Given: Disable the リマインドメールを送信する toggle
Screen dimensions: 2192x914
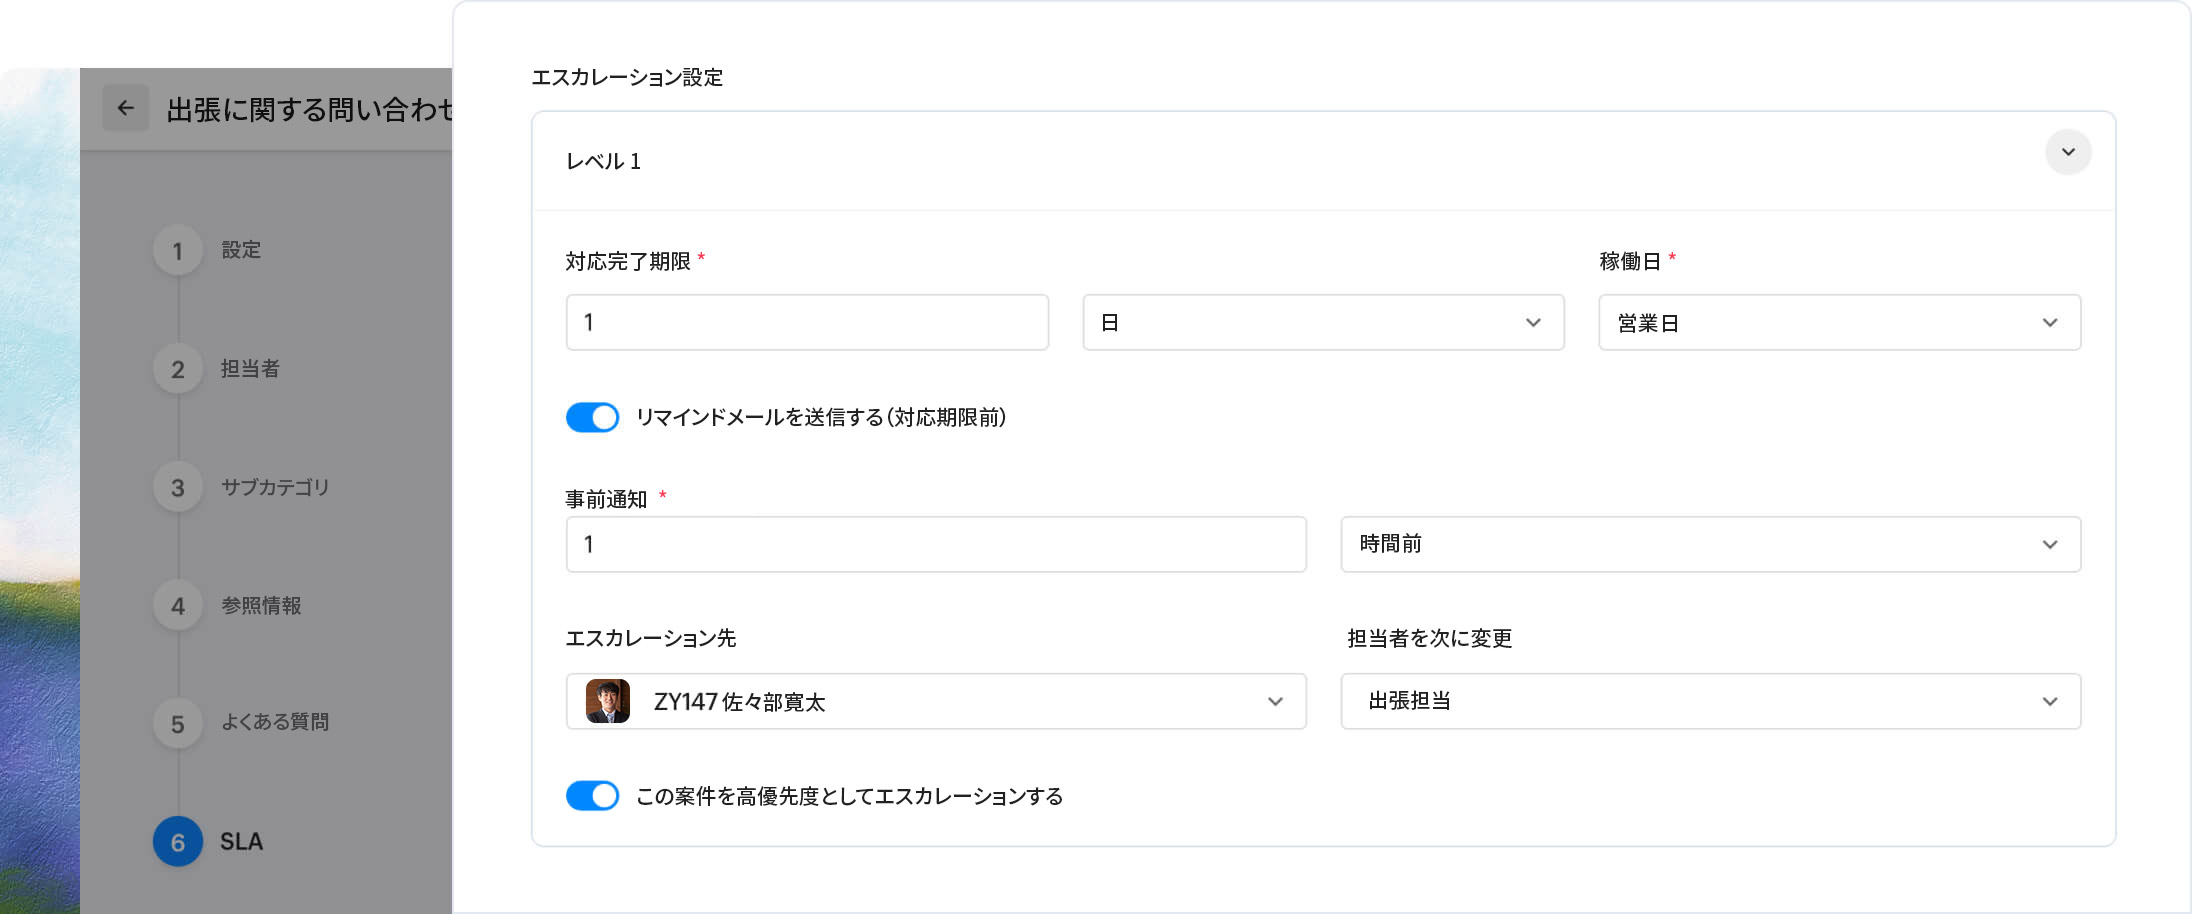Looking at the screenshot, I should click(x=592, y=417).
